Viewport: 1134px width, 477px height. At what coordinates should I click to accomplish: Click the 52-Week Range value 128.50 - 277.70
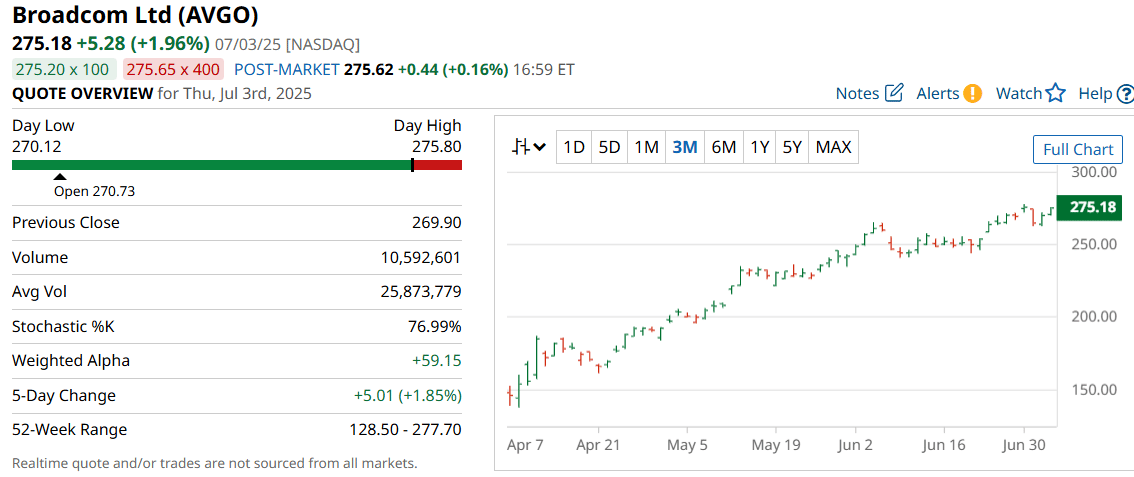(406, 430)
